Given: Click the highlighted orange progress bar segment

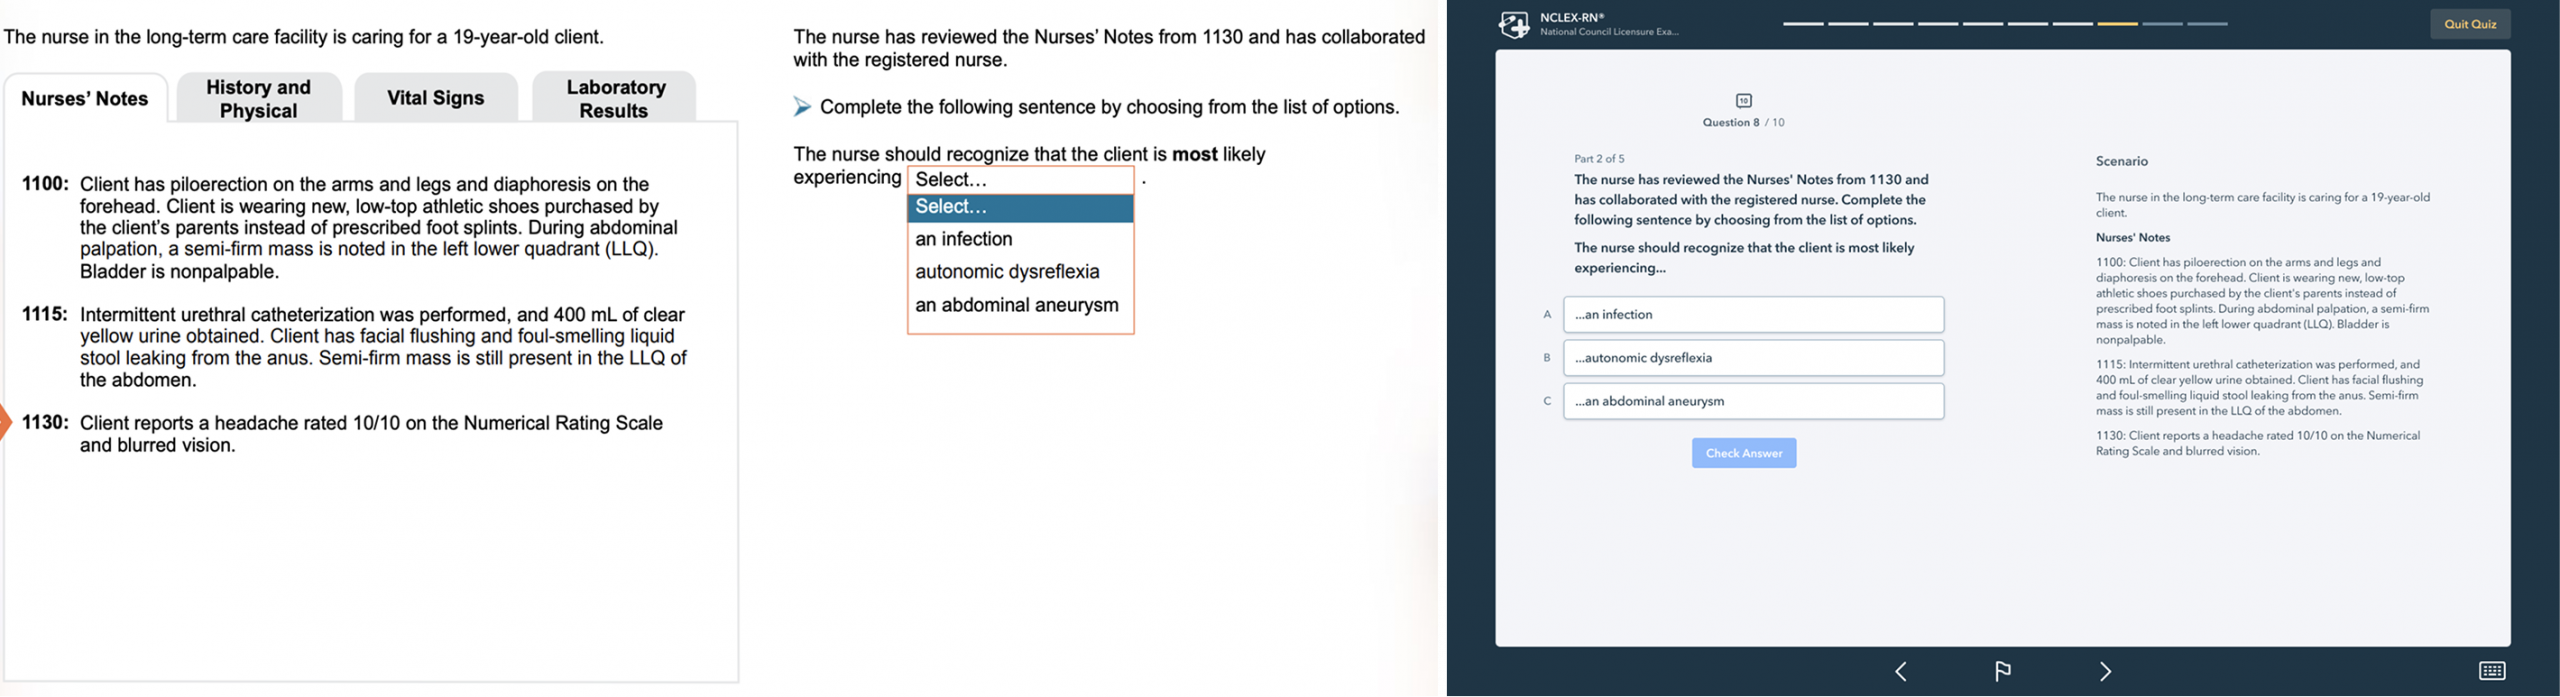Looking at the screenshot, I should coord(2117,23).
